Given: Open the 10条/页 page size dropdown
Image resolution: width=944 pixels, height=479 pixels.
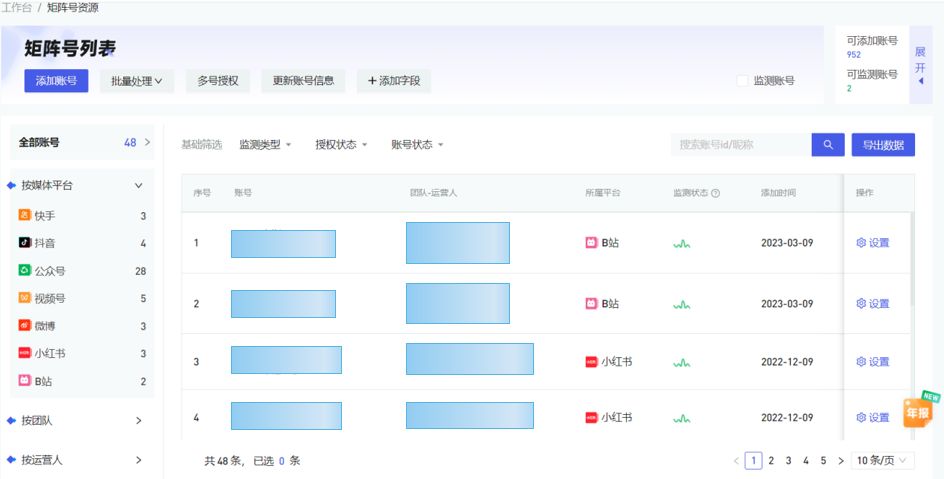Looking at the screenshot, I should pyautogui.click(x=882, y=460).
